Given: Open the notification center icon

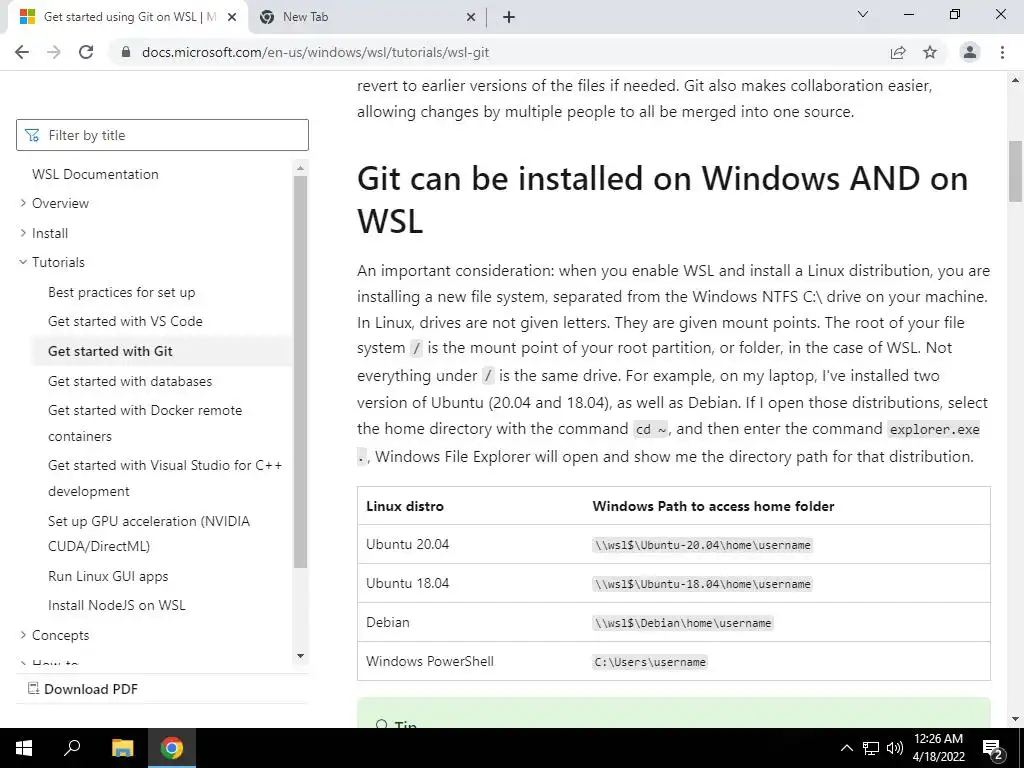Looking at the screenshot, I should (992, 748).
